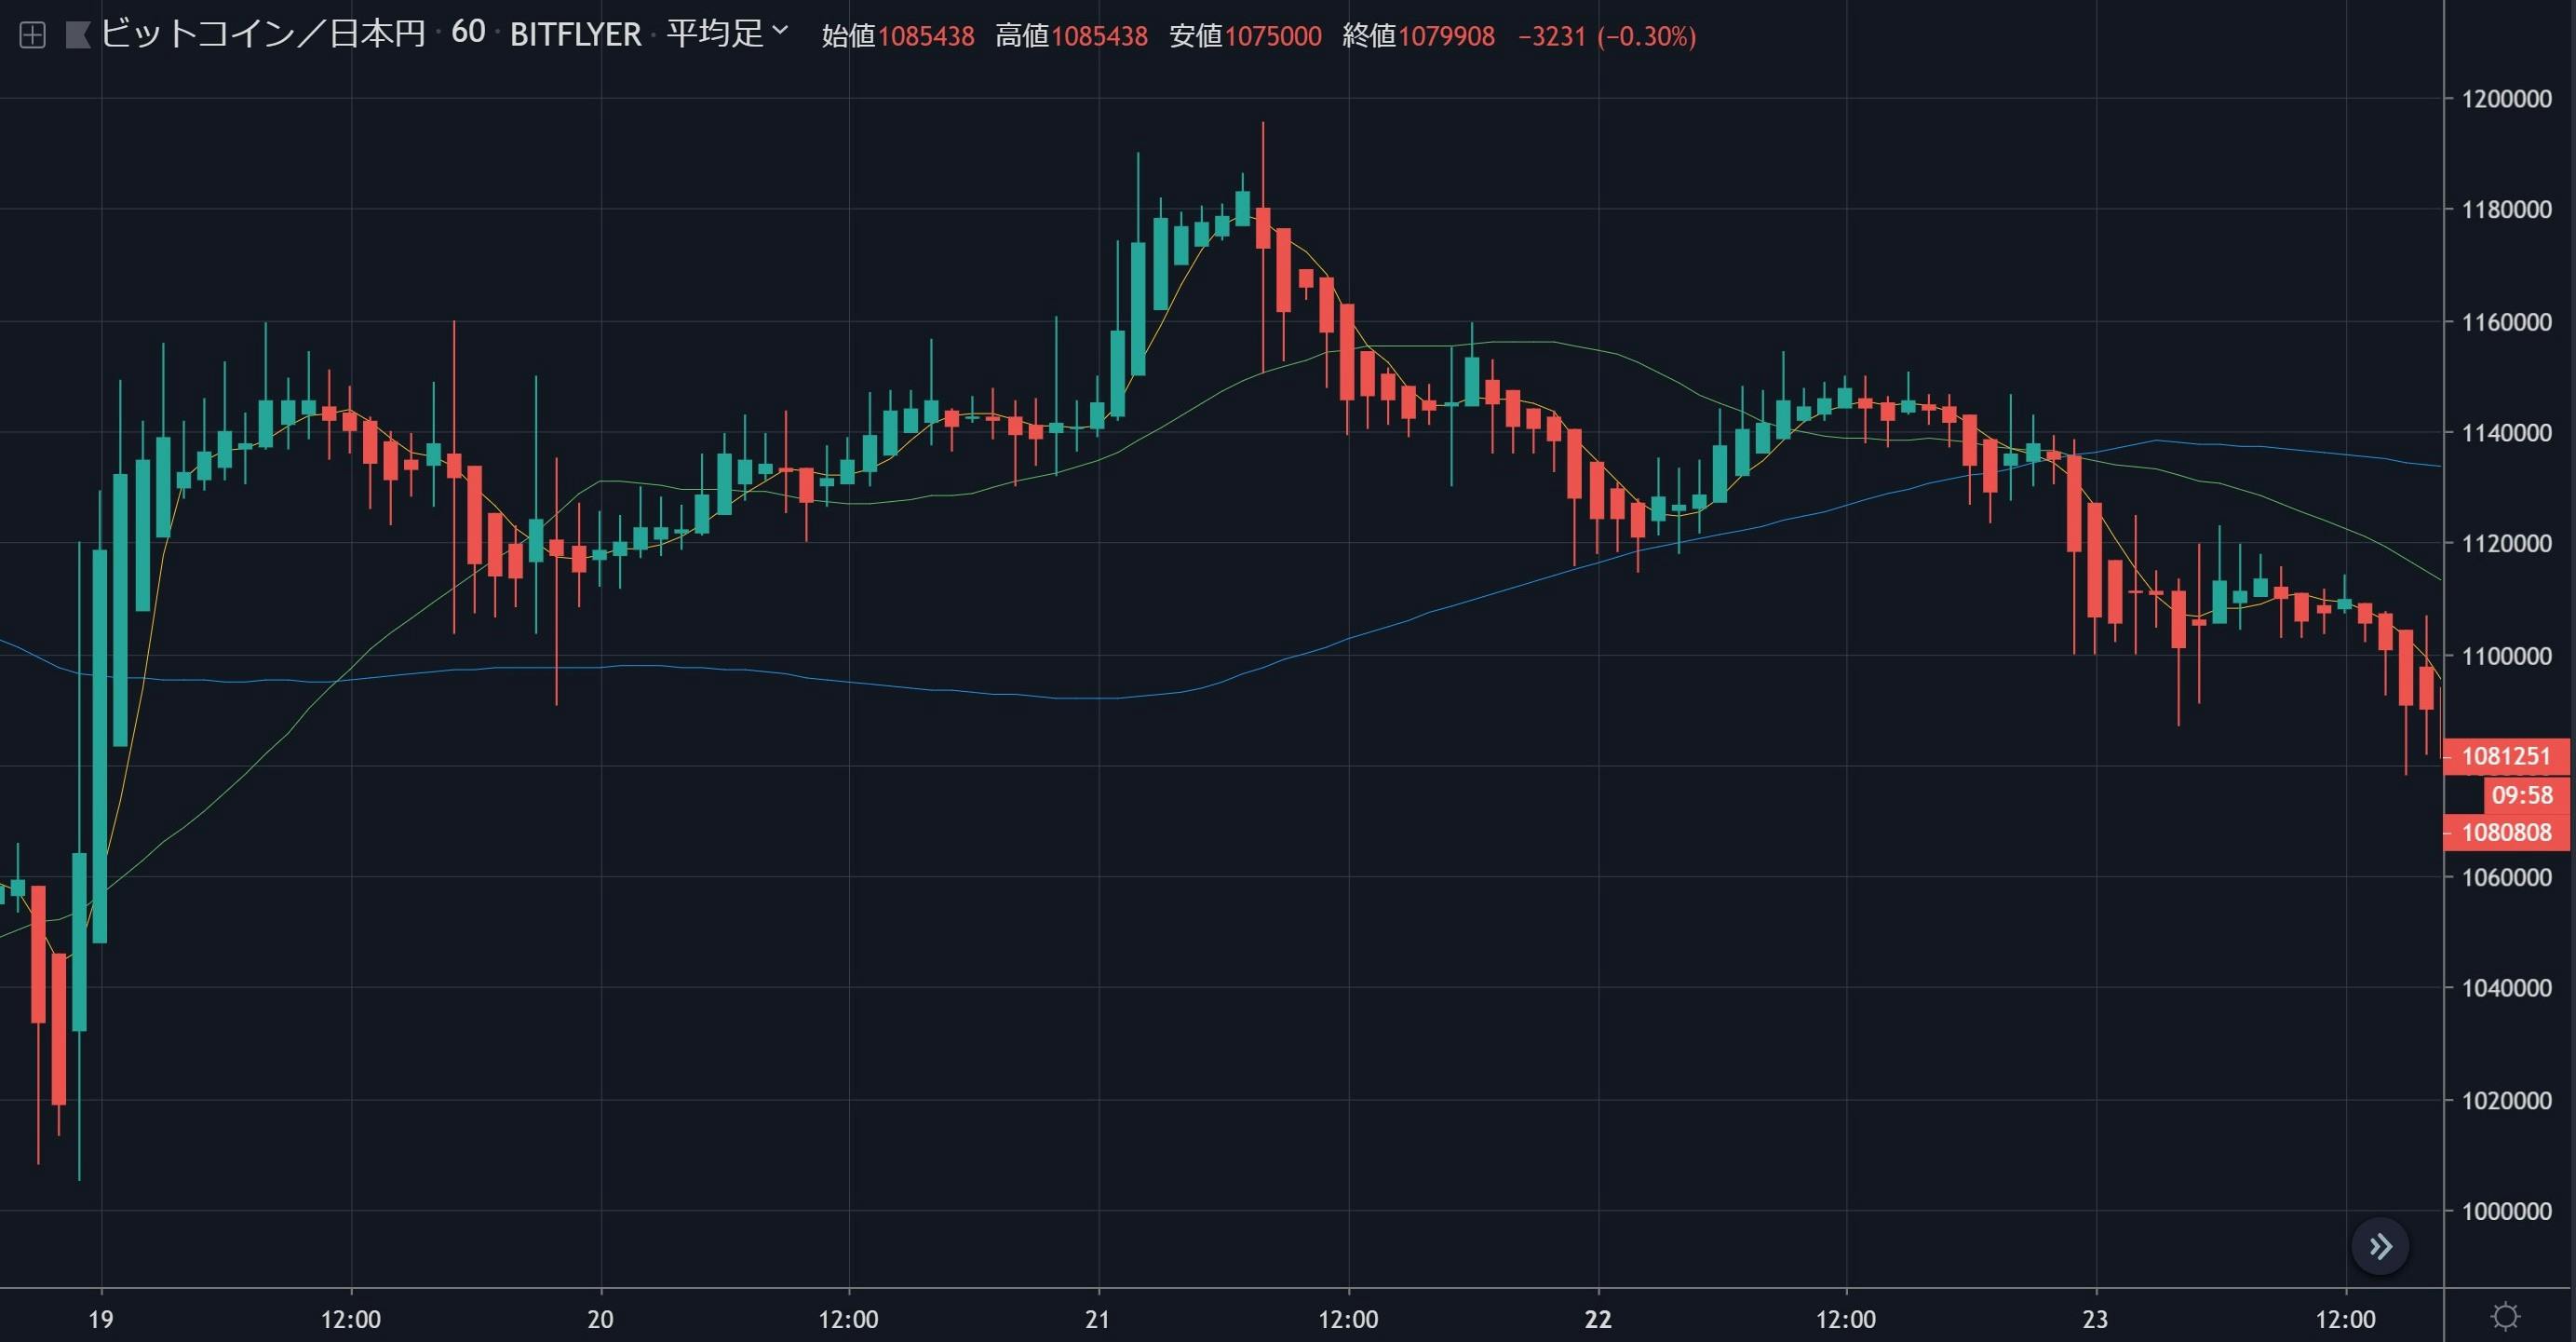Click the BITFLYER exchange label

tap(575, 35)
